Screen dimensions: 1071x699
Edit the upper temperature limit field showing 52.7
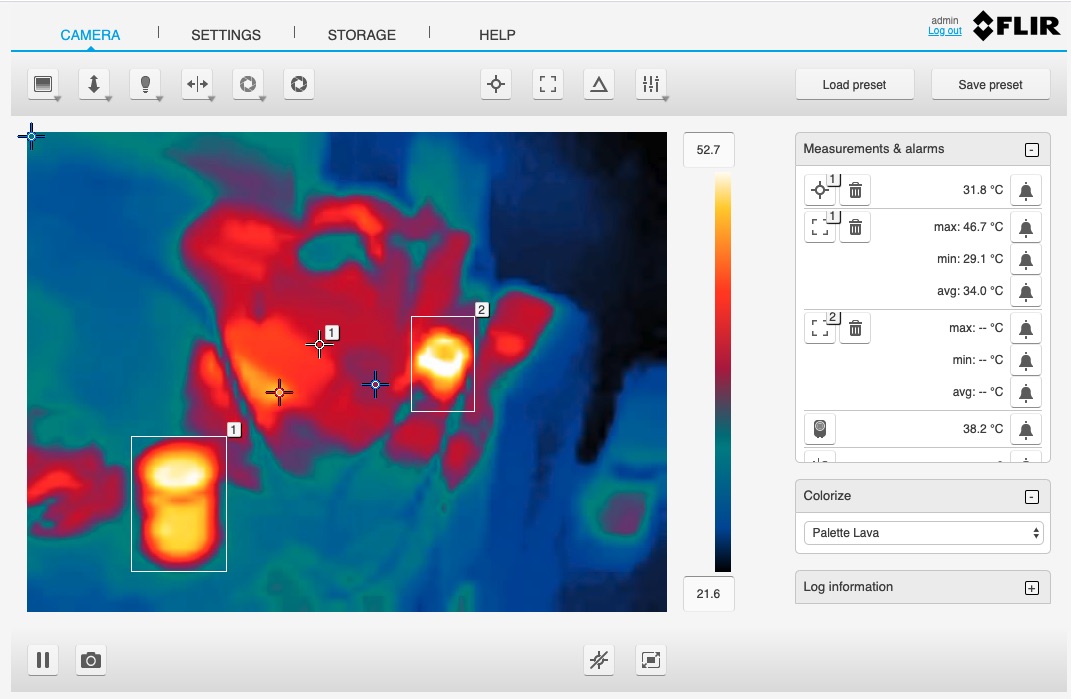tap(708, 149)
